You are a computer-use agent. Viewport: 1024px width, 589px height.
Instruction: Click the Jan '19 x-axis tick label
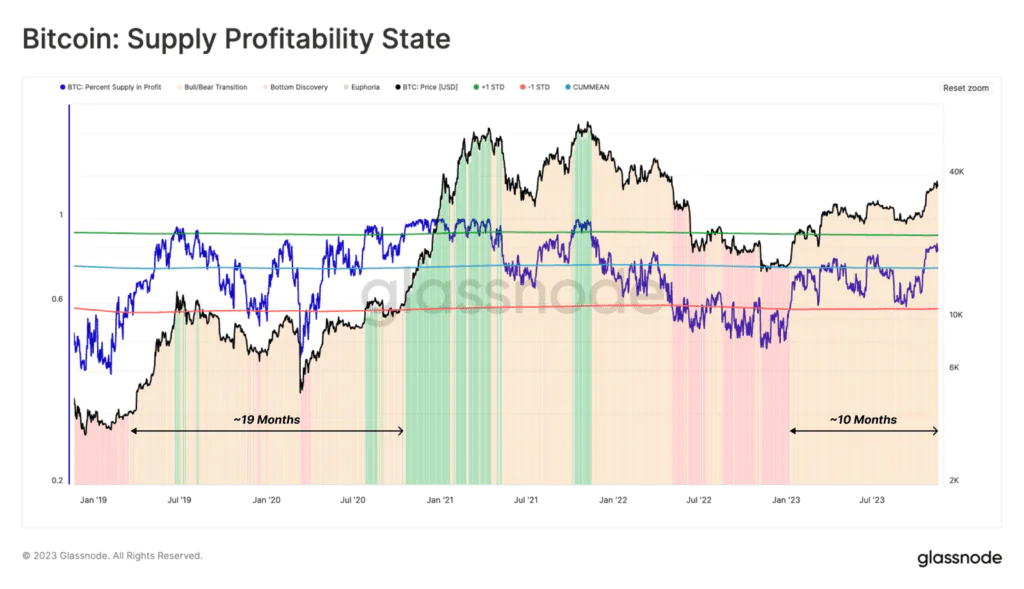93,500
